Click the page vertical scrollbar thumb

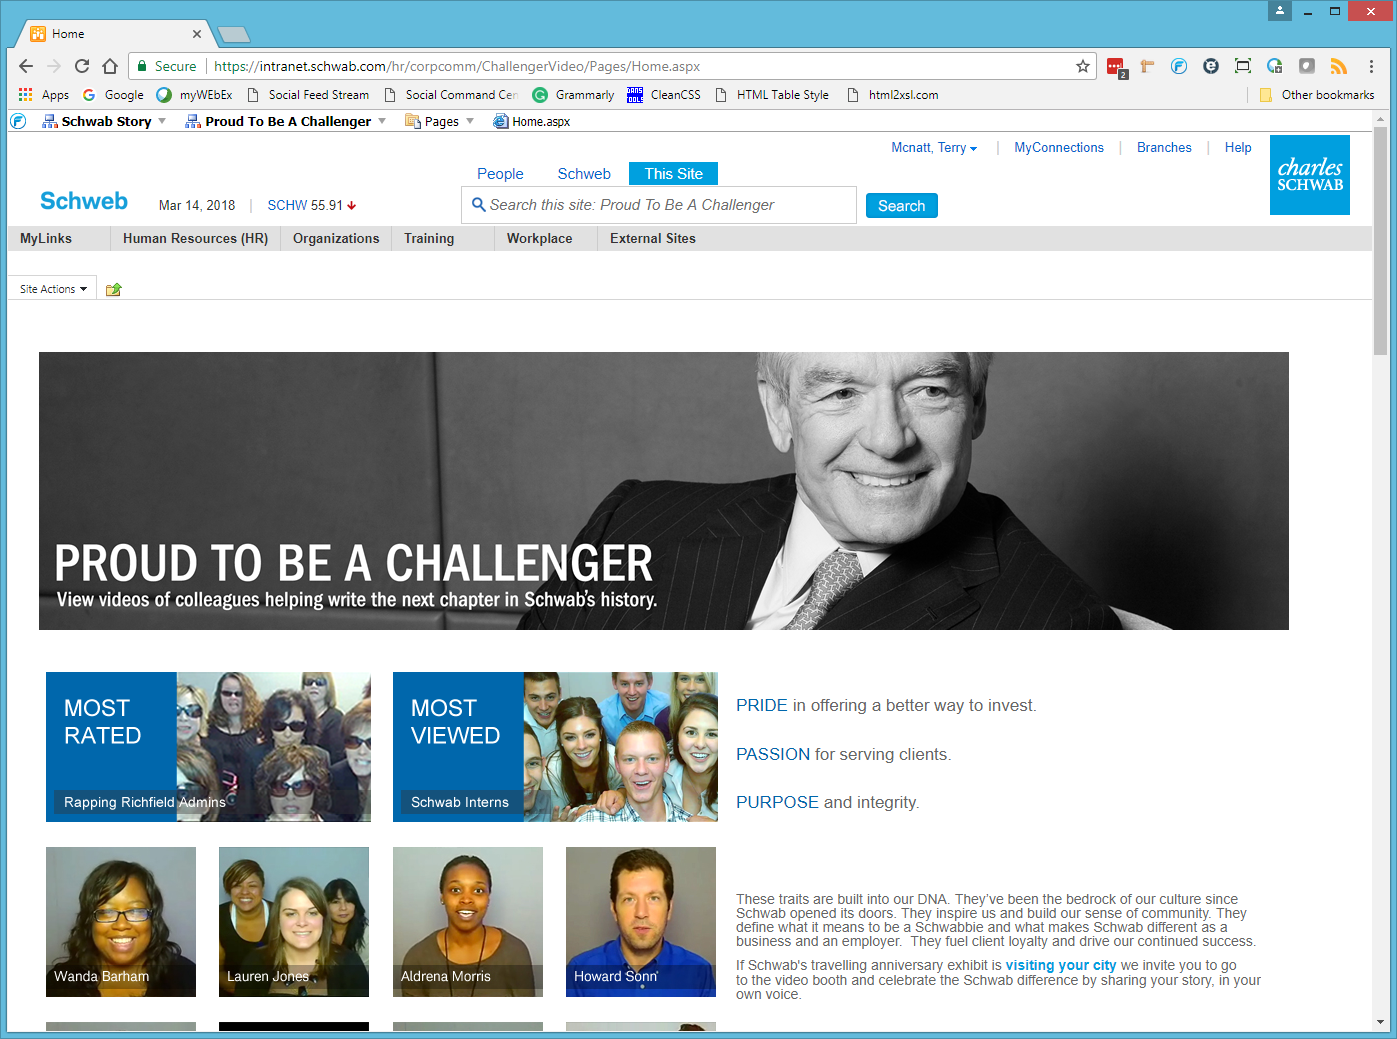coord(1380,240)
